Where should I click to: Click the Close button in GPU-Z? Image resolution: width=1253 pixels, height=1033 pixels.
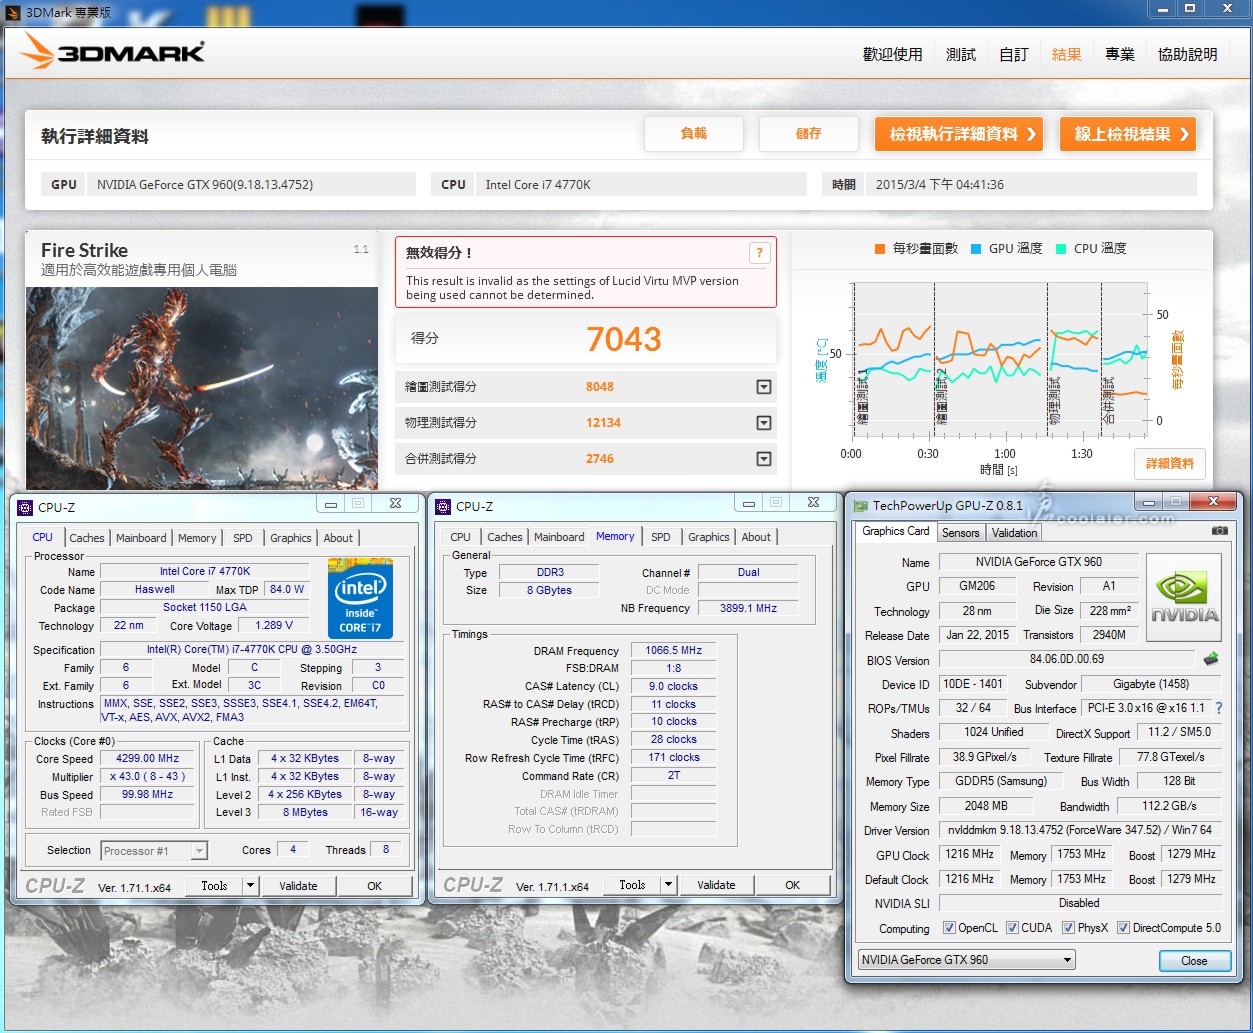pos(1194,961)
